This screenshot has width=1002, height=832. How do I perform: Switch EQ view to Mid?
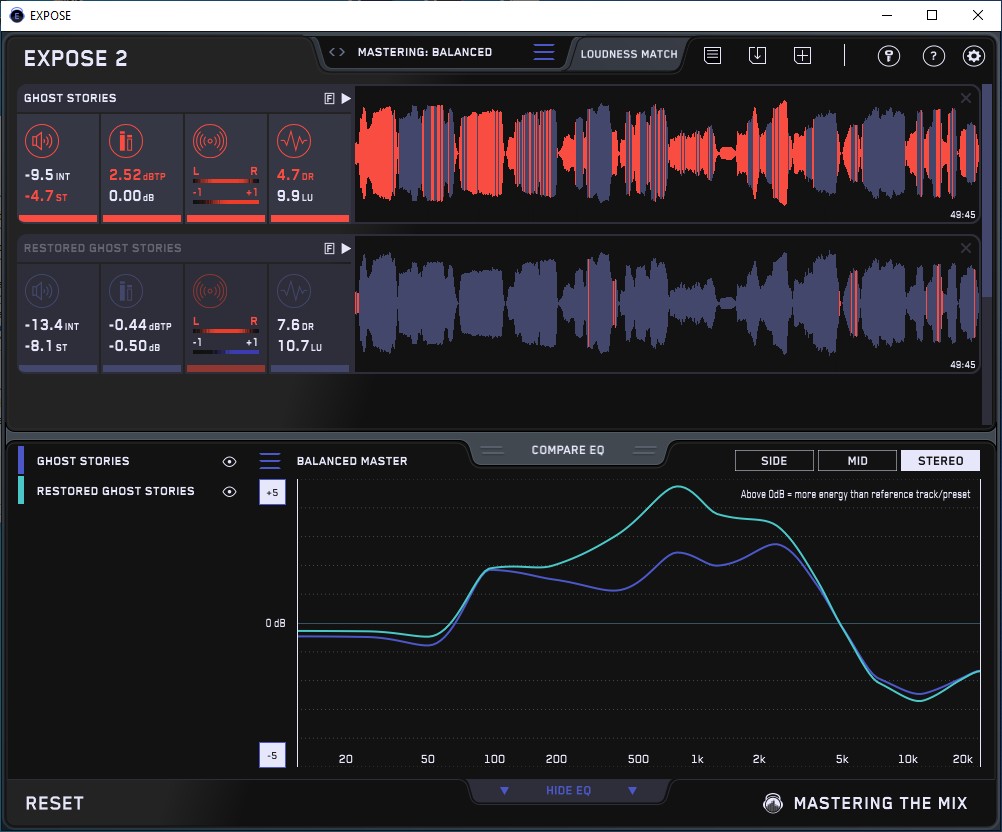point(857,461)
